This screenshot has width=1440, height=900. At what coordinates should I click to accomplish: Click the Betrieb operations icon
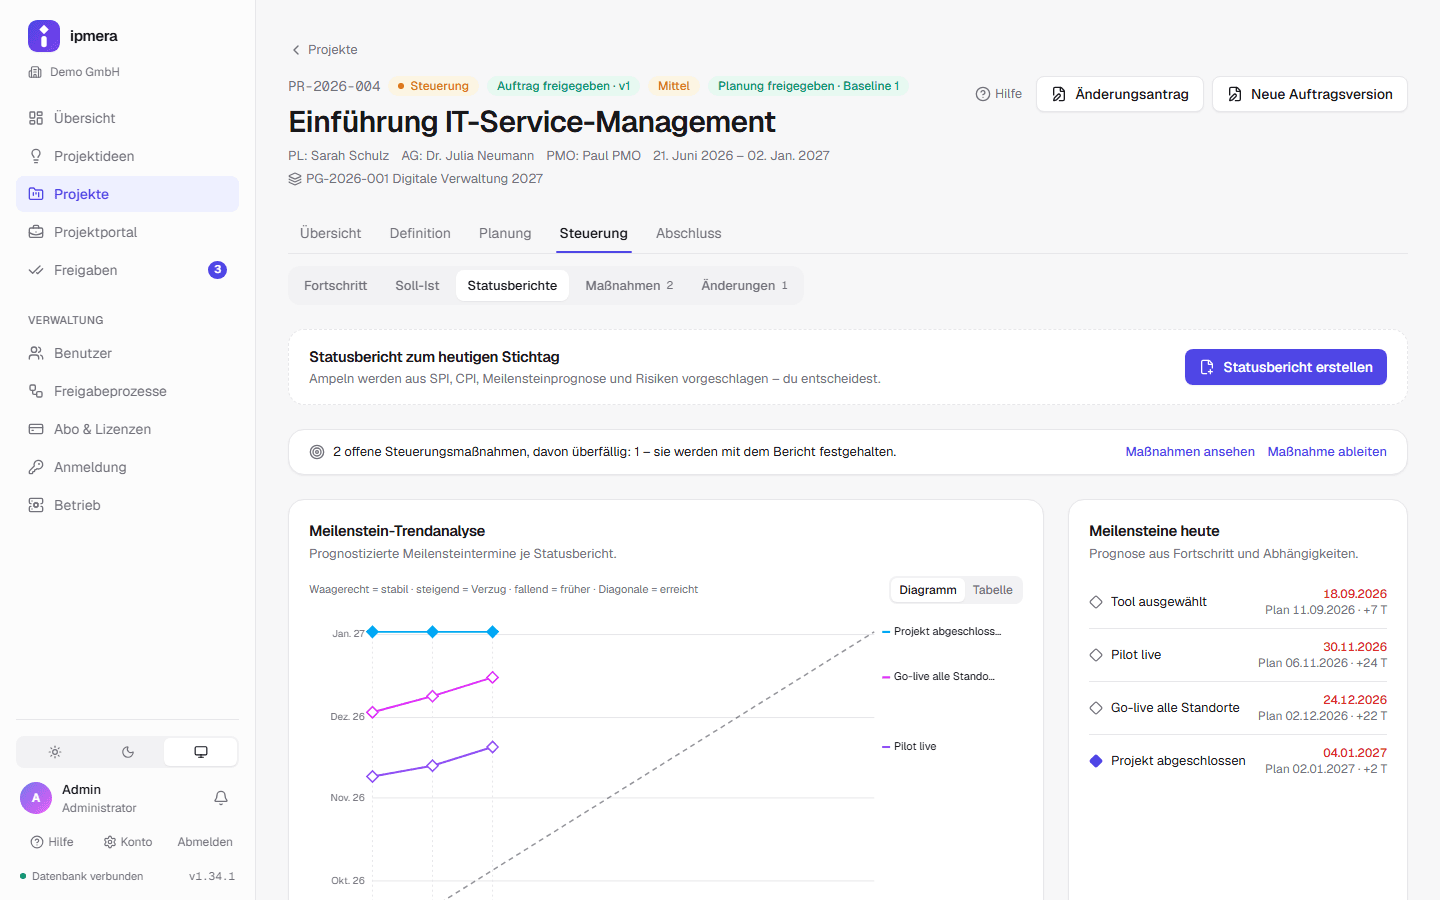click(x=36, y=505)
